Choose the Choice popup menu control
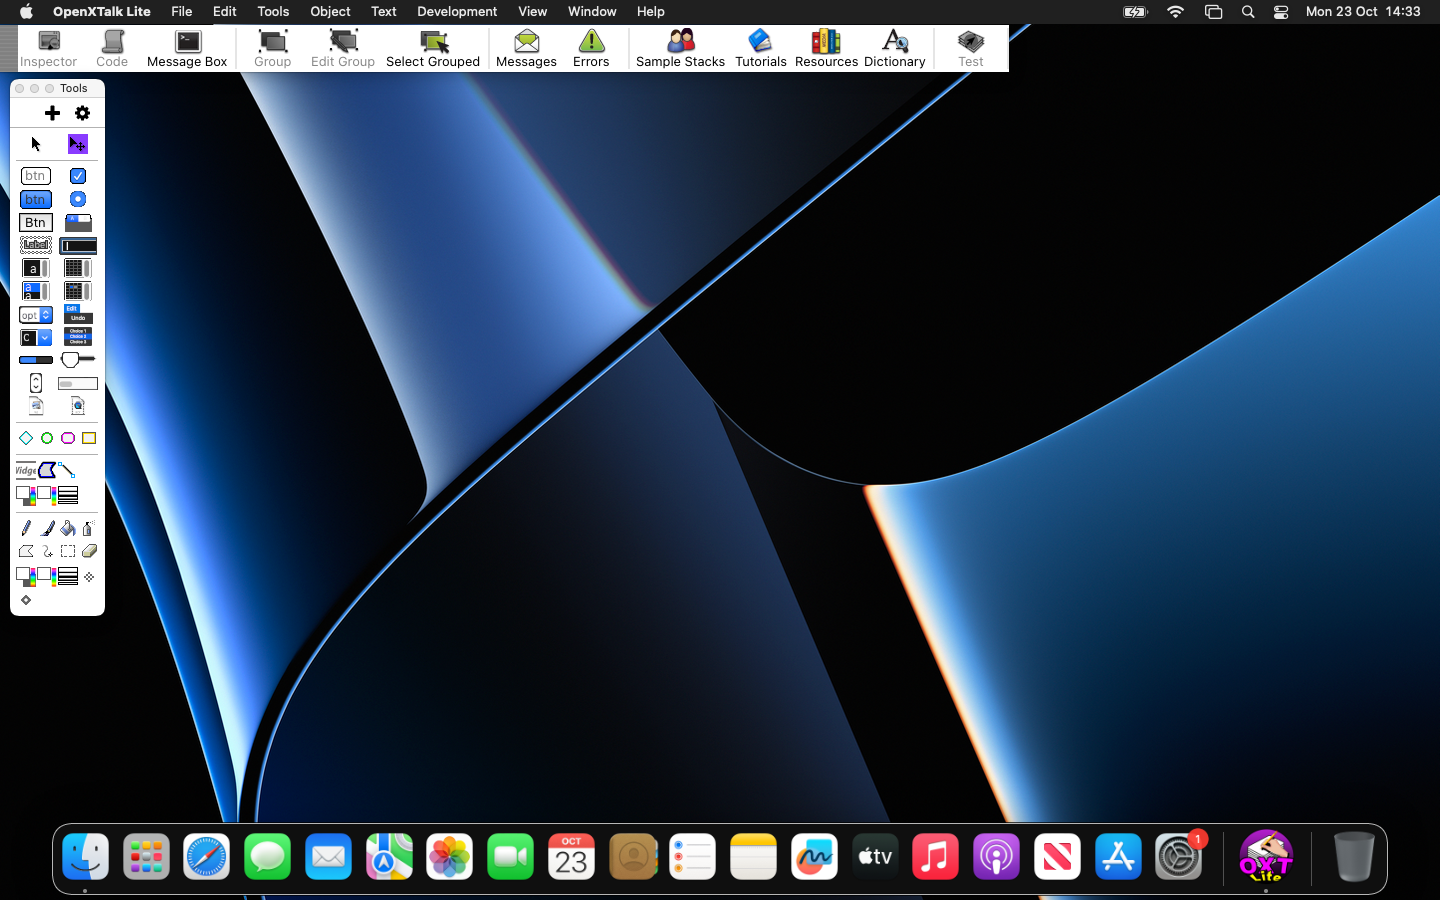Viewport: 1440px width, 900px height. pos(78,337)
